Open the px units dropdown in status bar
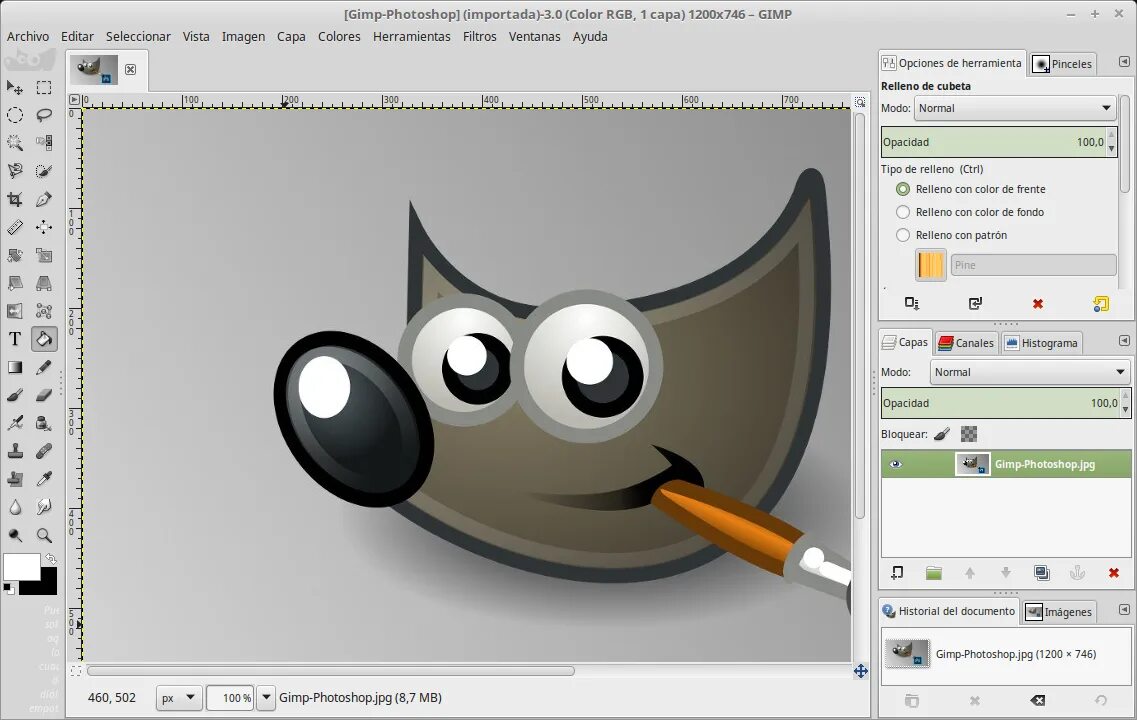 178,698
